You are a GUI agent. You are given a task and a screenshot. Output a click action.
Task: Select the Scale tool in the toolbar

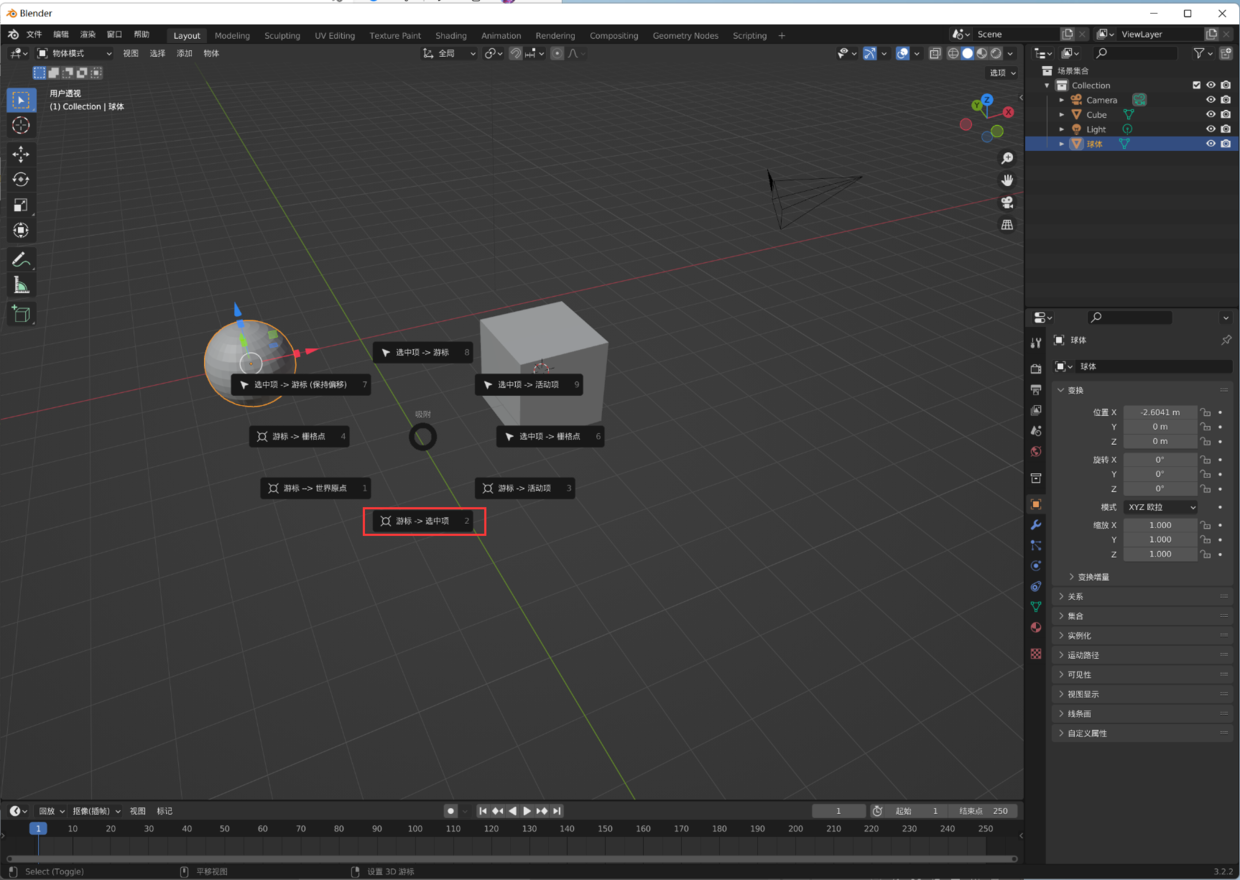20,205
